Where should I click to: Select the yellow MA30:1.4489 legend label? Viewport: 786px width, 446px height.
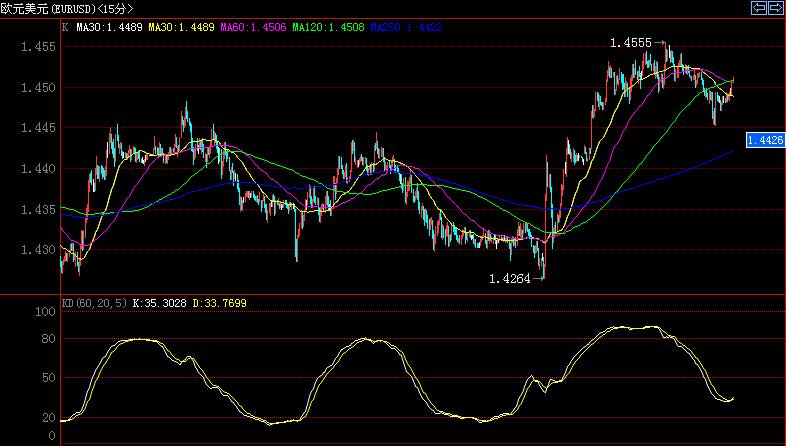pyautogui.click(x=181, y=27)
